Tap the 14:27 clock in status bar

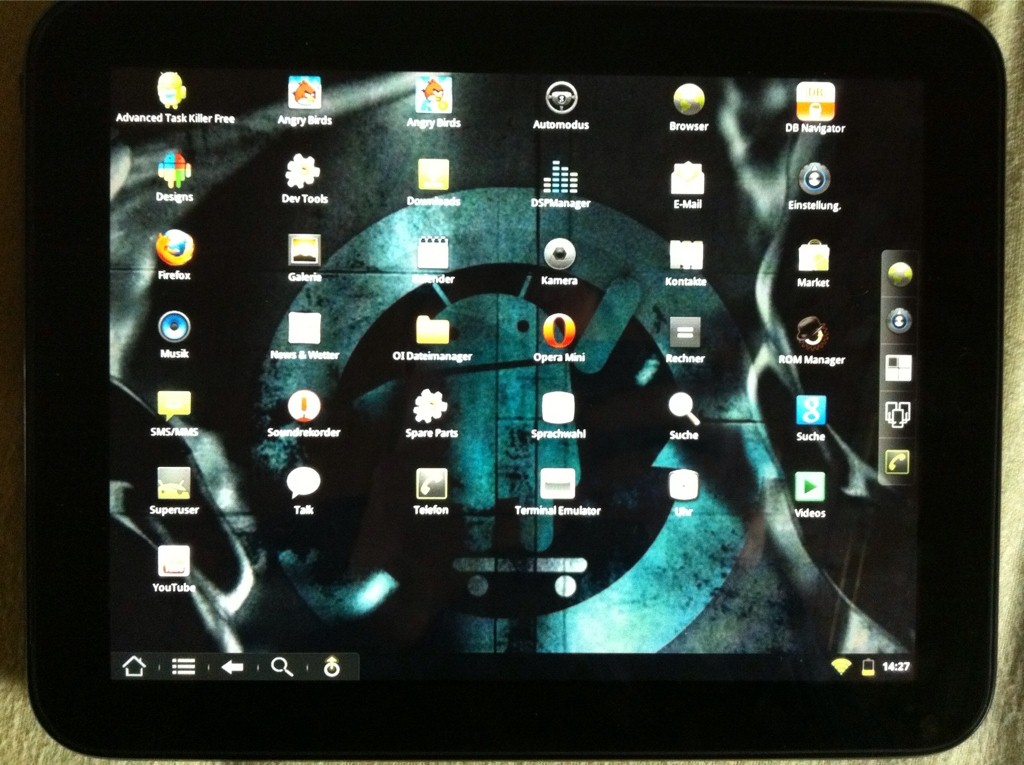895,666
